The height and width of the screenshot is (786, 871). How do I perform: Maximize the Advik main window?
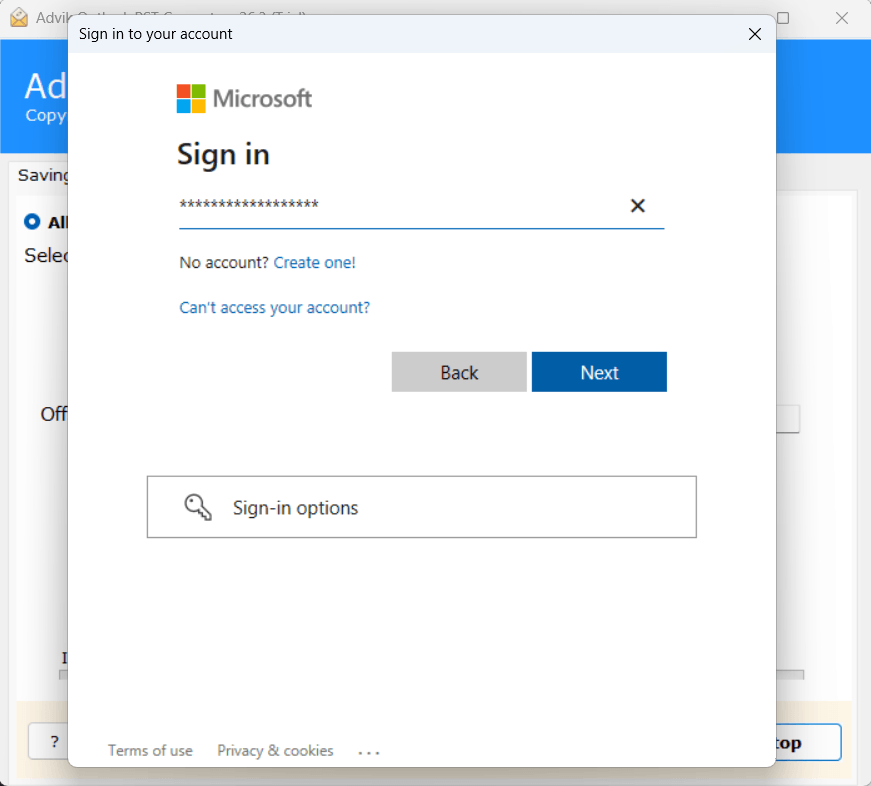coord(783,18)
